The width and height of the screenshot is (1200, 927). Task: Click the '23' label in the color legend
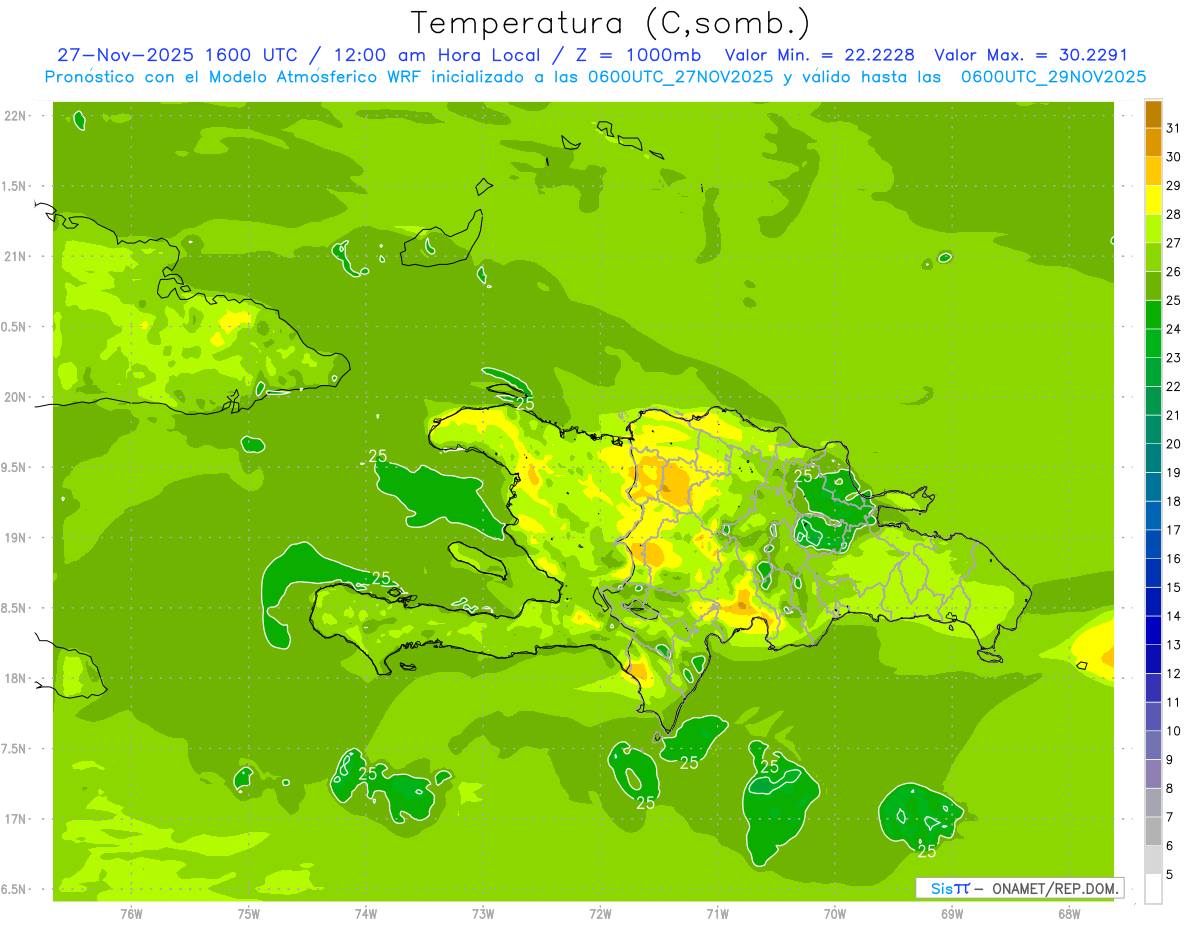tap(1174, 358)
